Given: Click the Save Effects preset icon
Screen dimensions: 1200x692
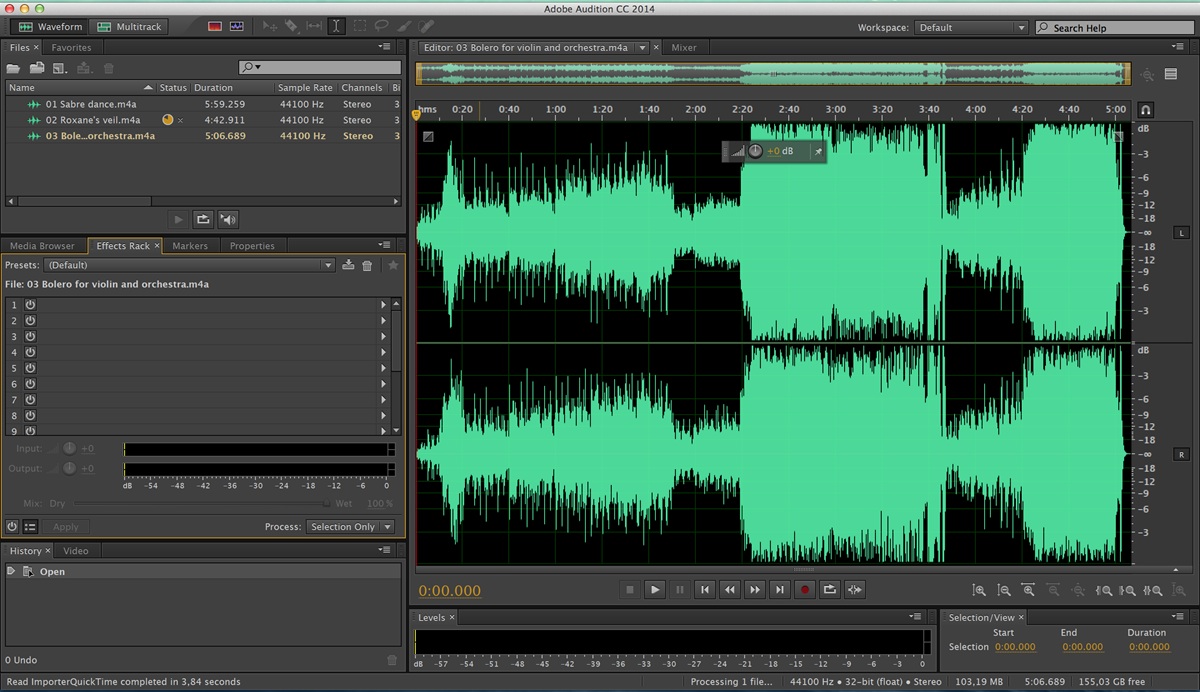Looking at the screenshot, I should point(348,265).
